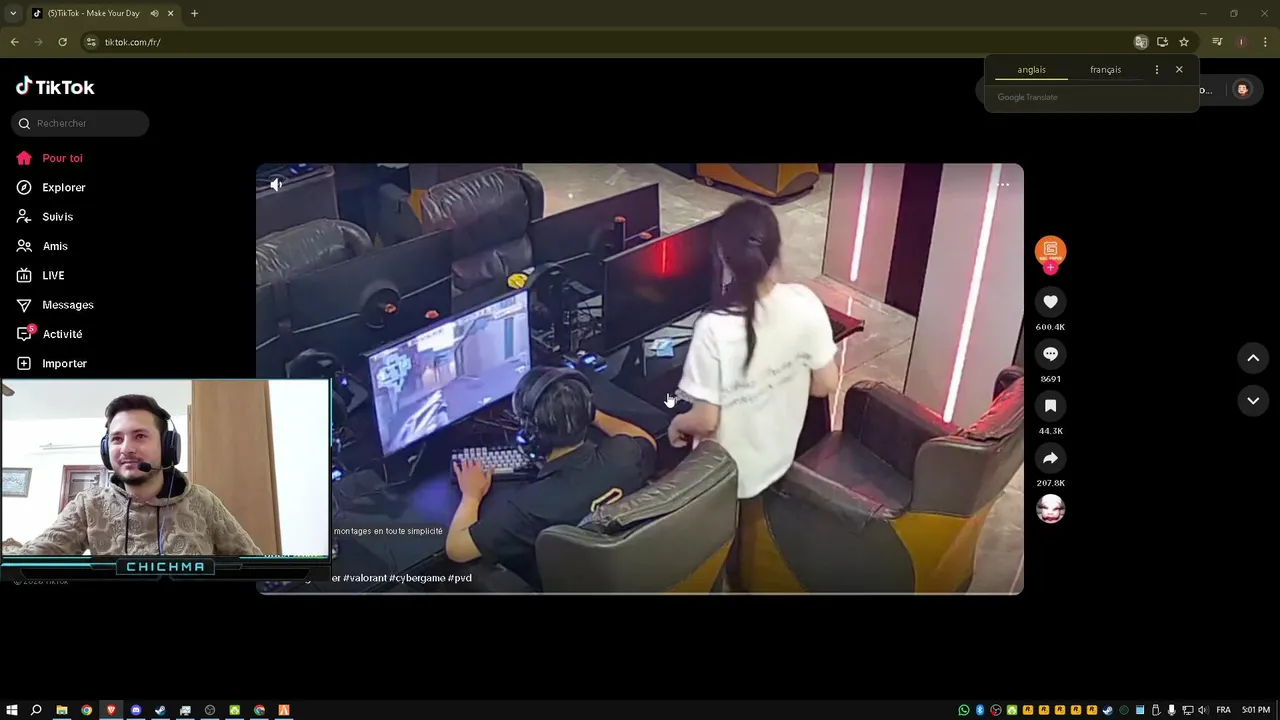
Task: Navigate back in browser
Action: click(14, 42)
